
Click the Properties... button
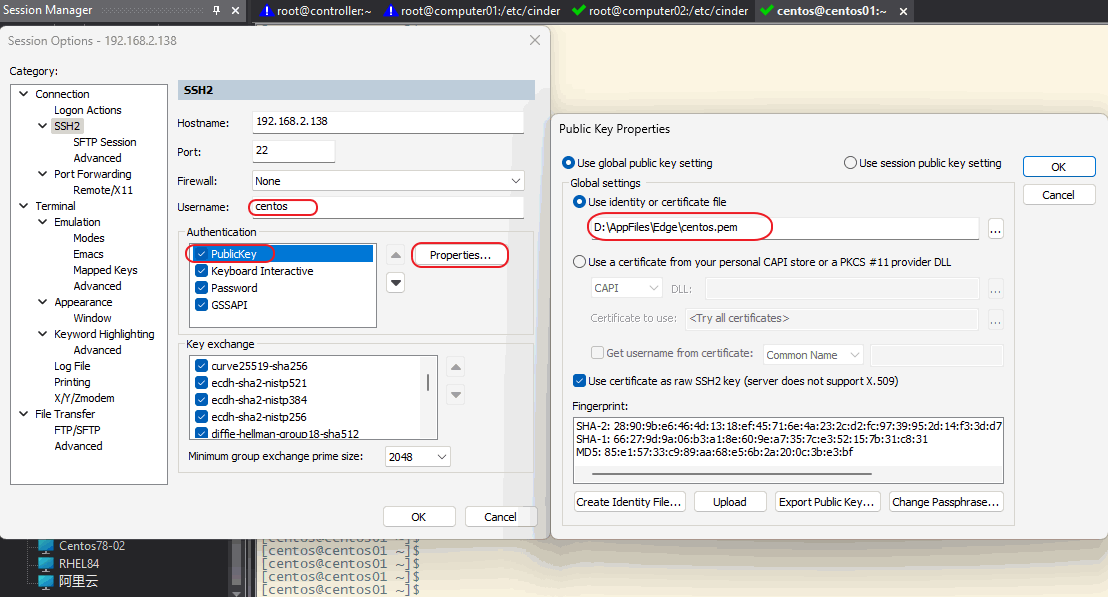[x=460, y=255]
